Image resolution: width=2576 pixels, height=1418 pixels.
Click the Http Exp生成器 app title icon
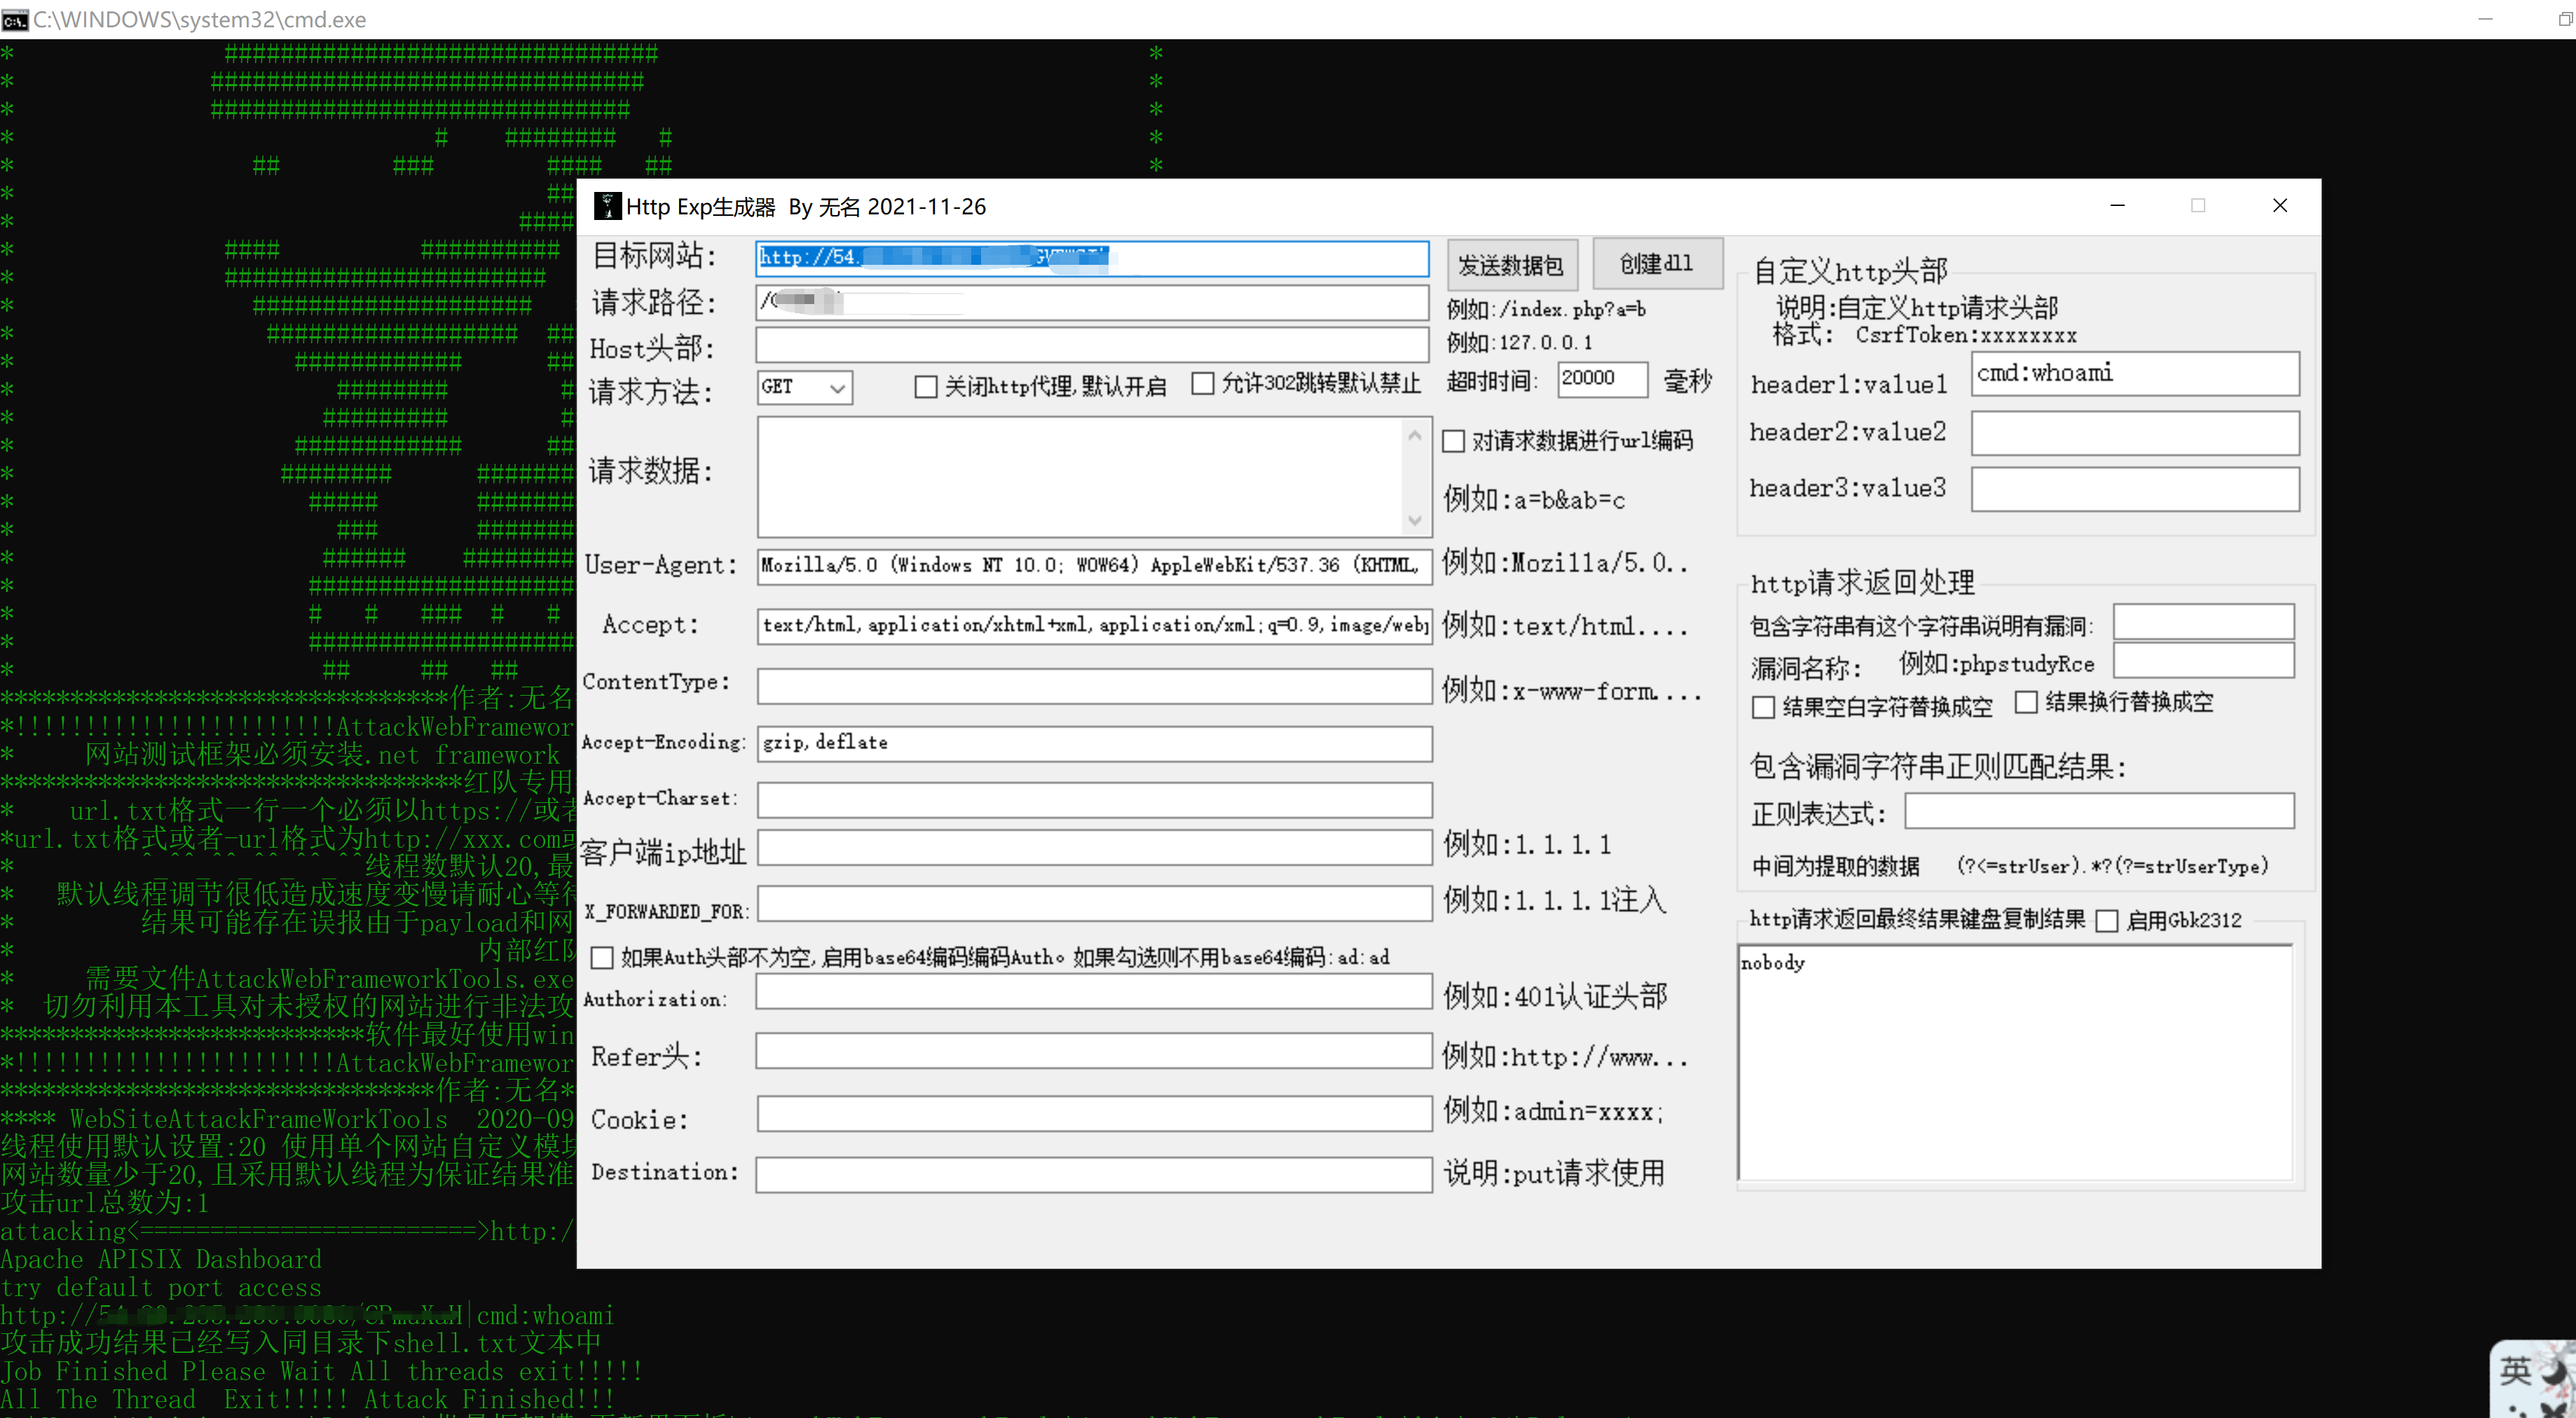point(606,206)
